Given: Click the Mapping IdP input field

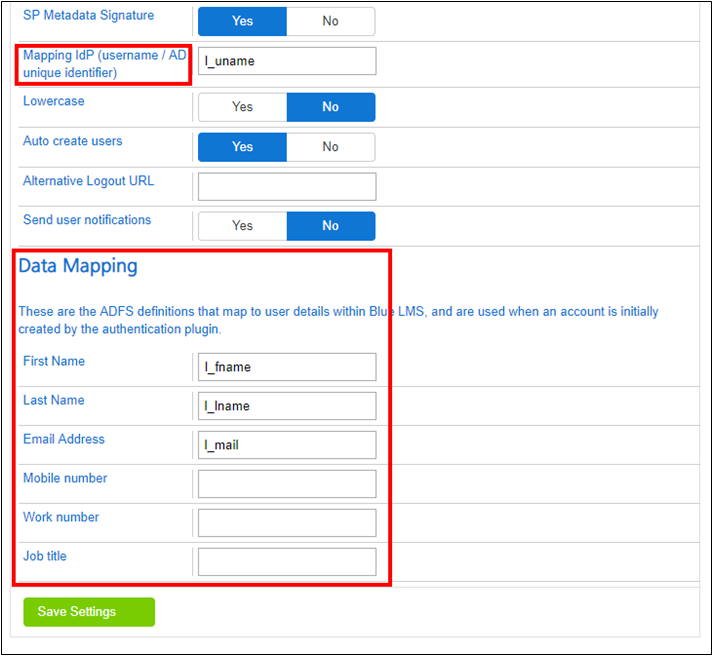Looking at the screenshot, I should click(x=287, y=61).
